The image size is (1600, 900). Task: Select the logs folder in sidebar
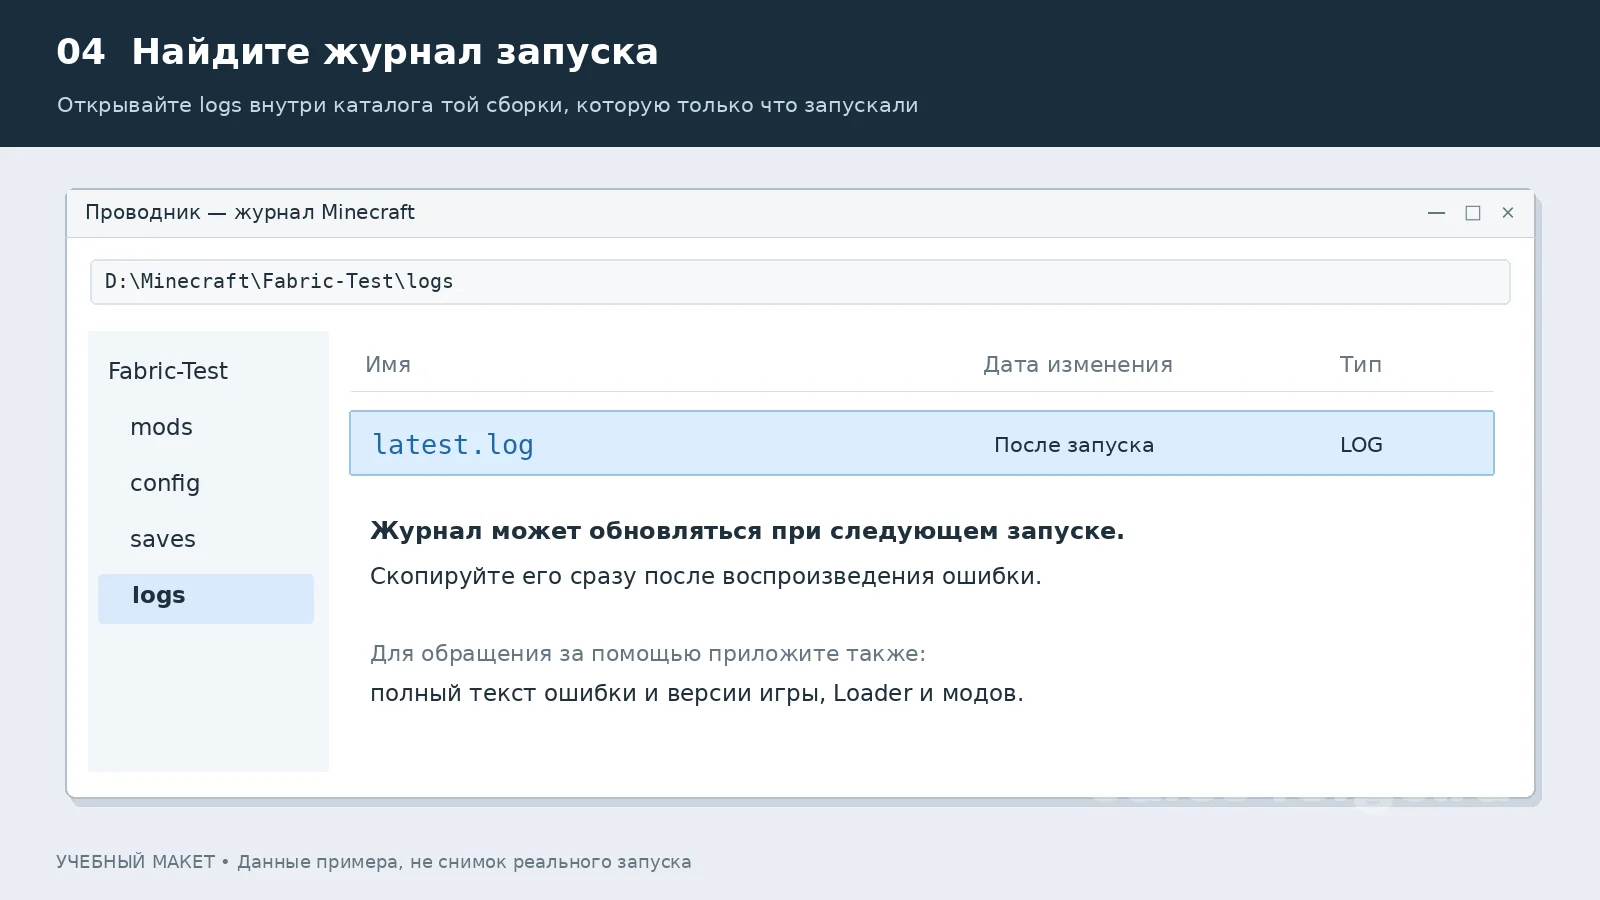coord(206,598)
